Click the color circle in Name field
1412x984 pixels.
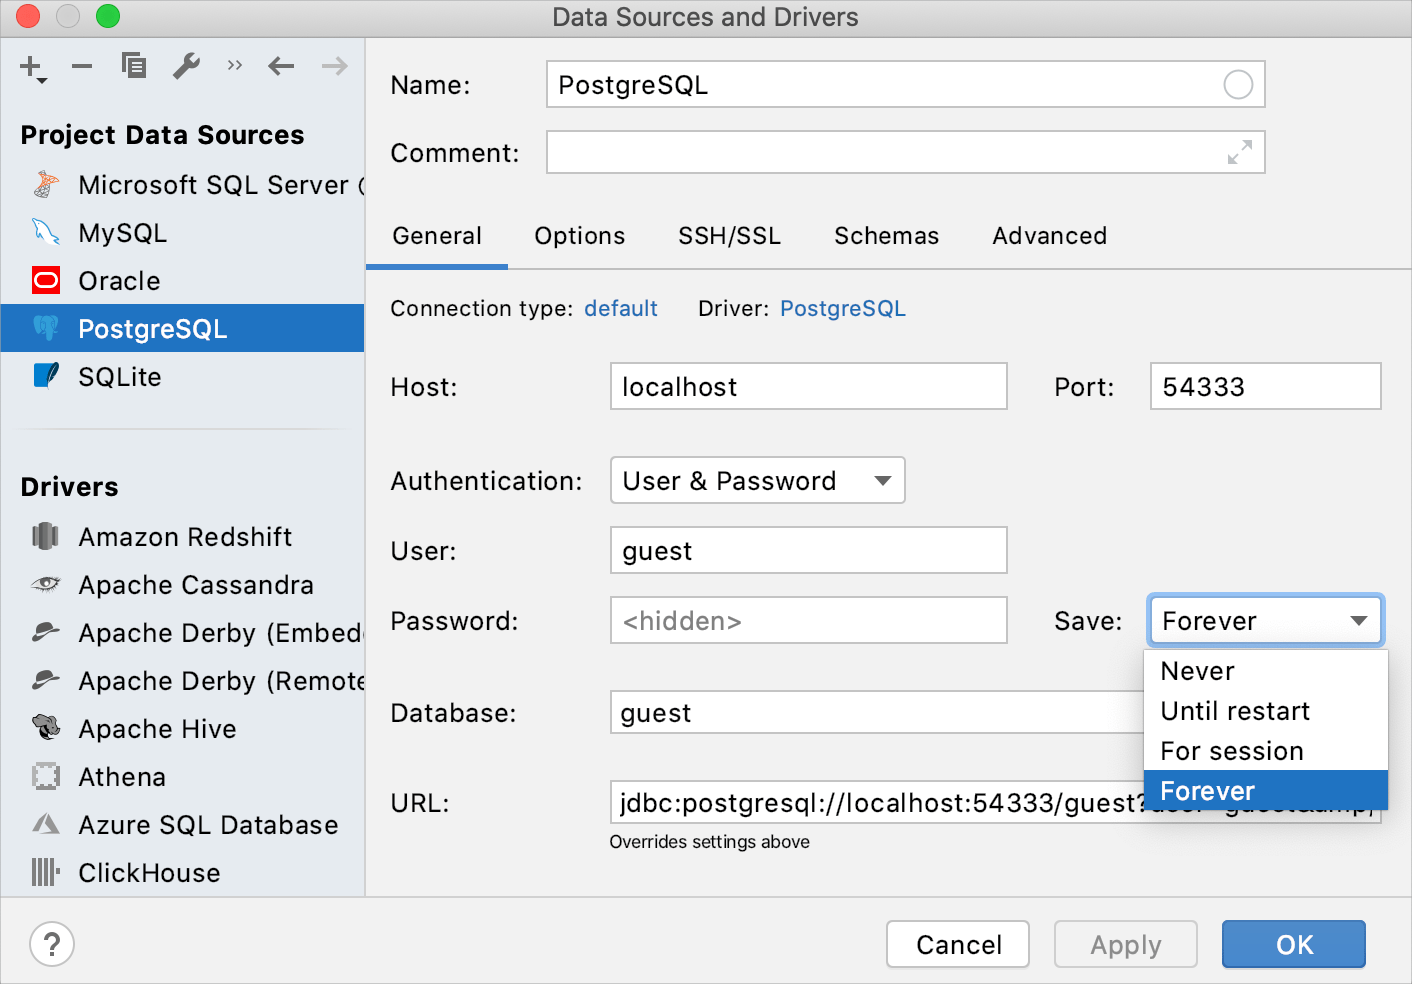[1238, 85]
